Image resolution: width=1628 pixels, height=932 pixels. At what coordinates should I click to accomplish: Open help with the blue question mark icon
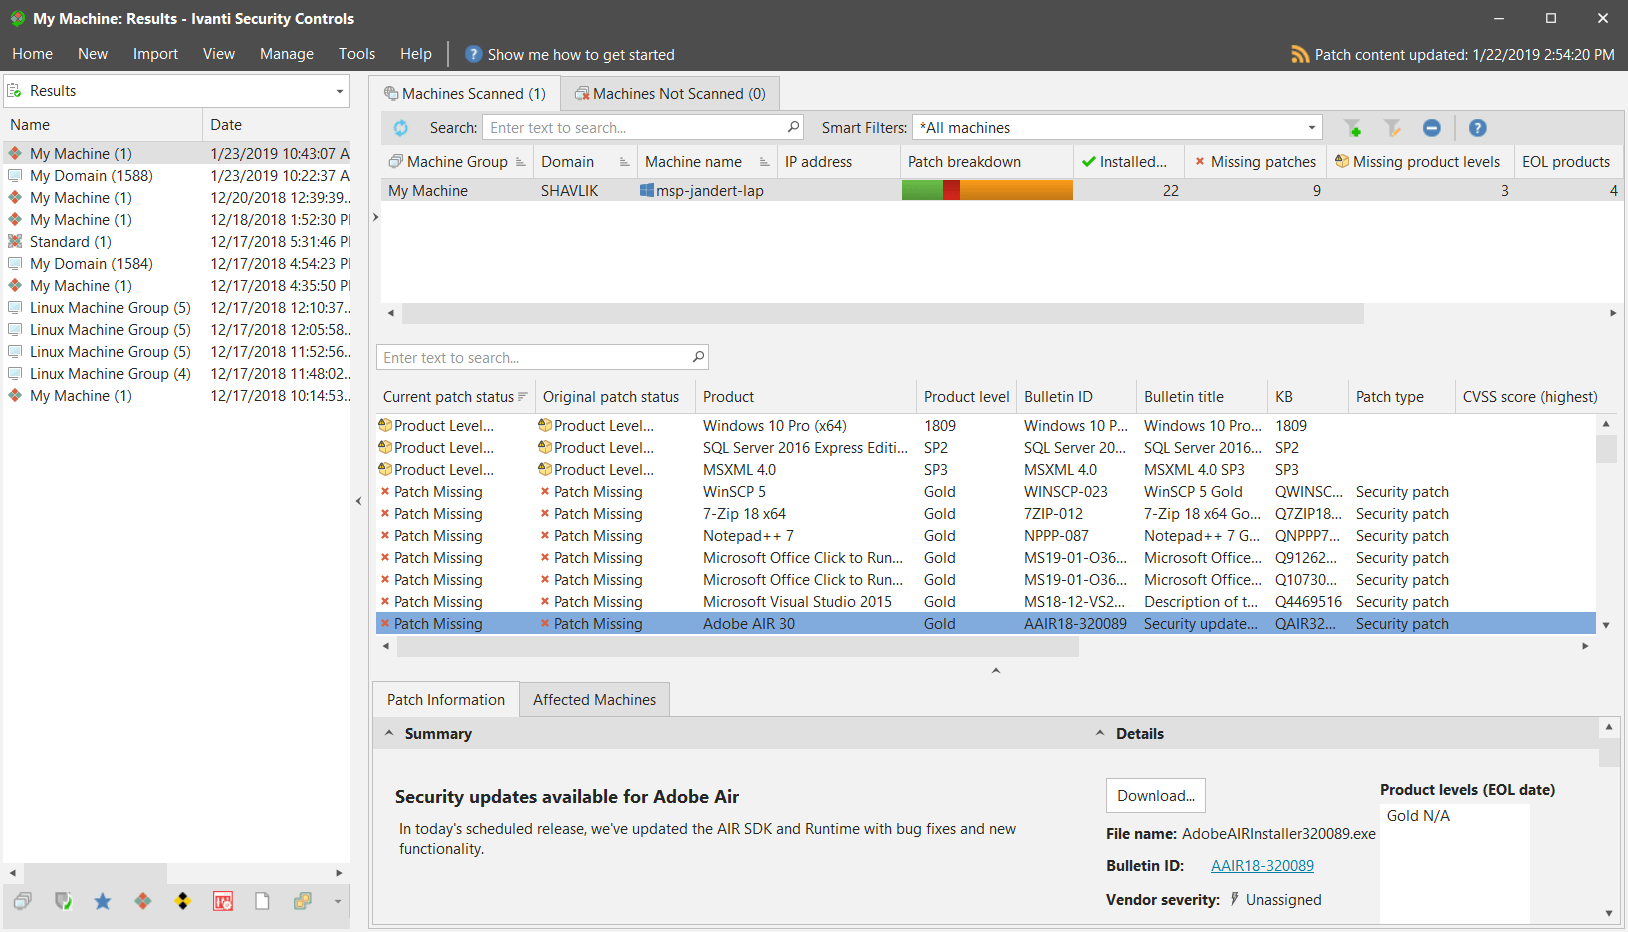(x=1477, y=128)
